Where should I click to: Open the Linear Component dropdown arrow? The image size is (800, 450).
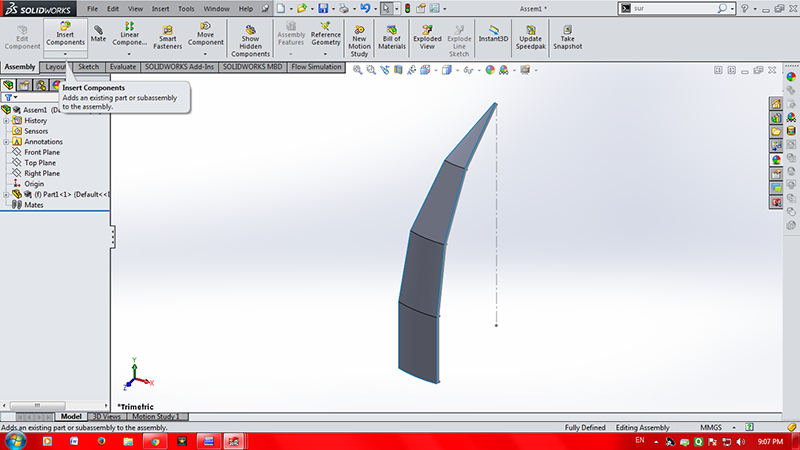coord(129,54)
